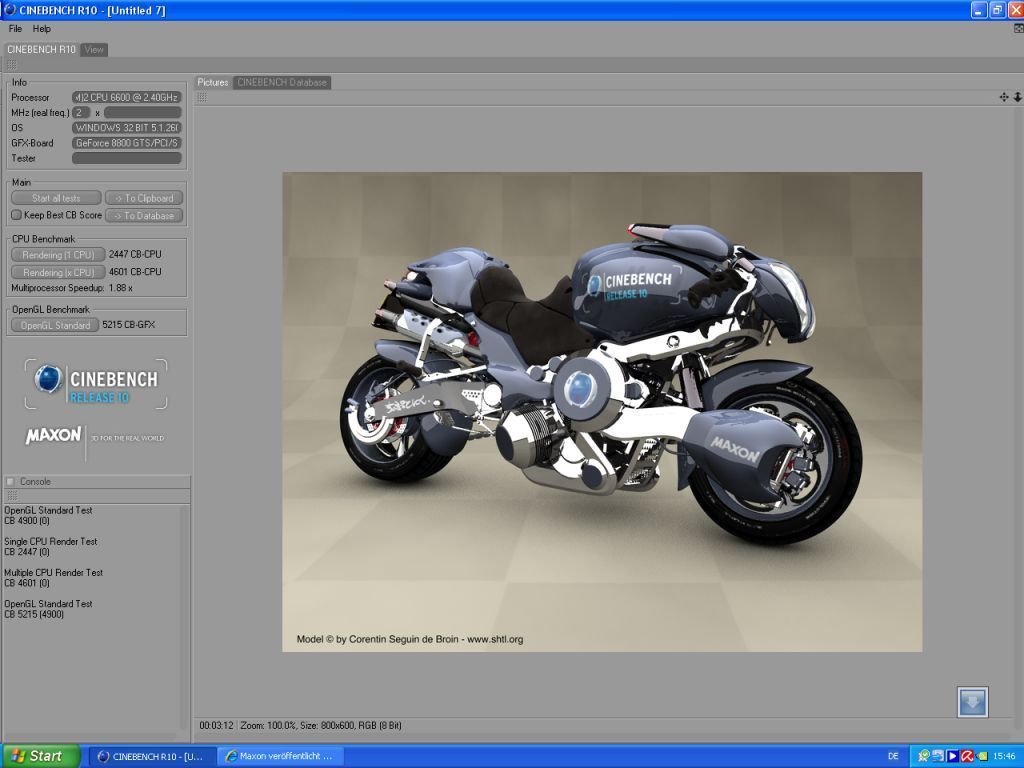Click the CINEBENCH icon in title bar
Image resolution: width=1024 pixels, height=768 pixels.
(x=9, y=10)
